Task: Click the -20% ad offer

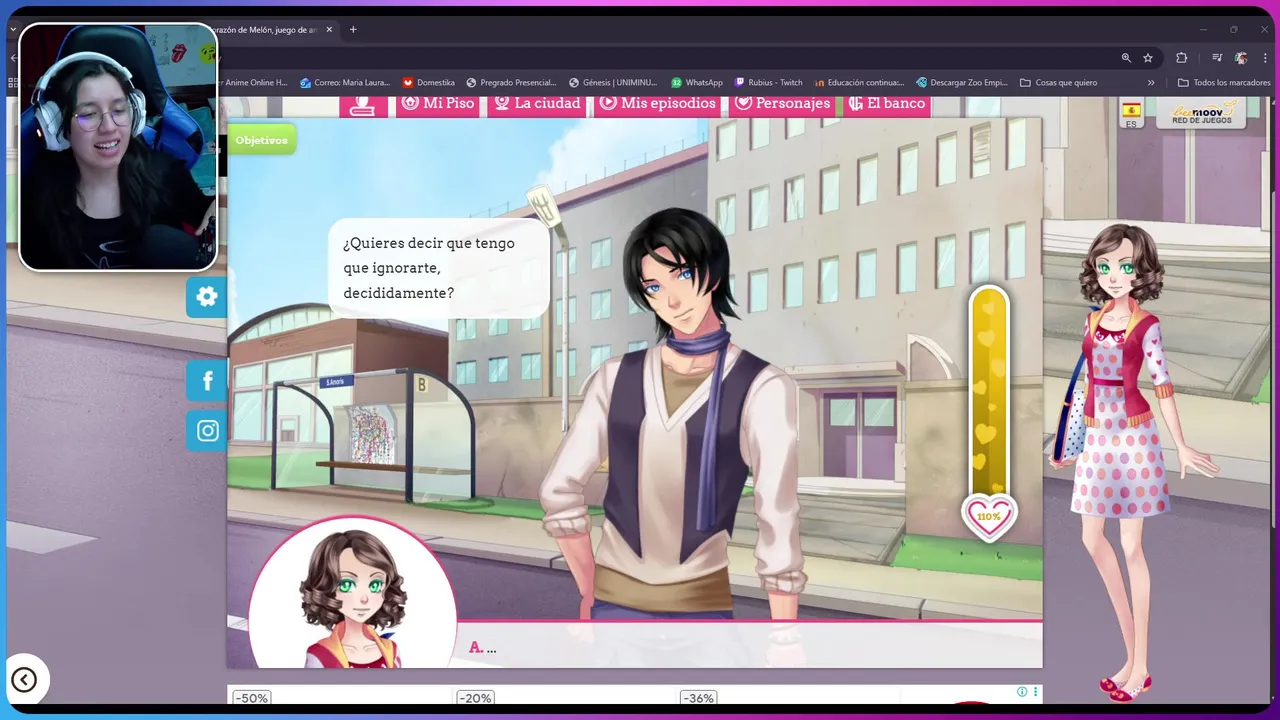Action: click(475, 698)
